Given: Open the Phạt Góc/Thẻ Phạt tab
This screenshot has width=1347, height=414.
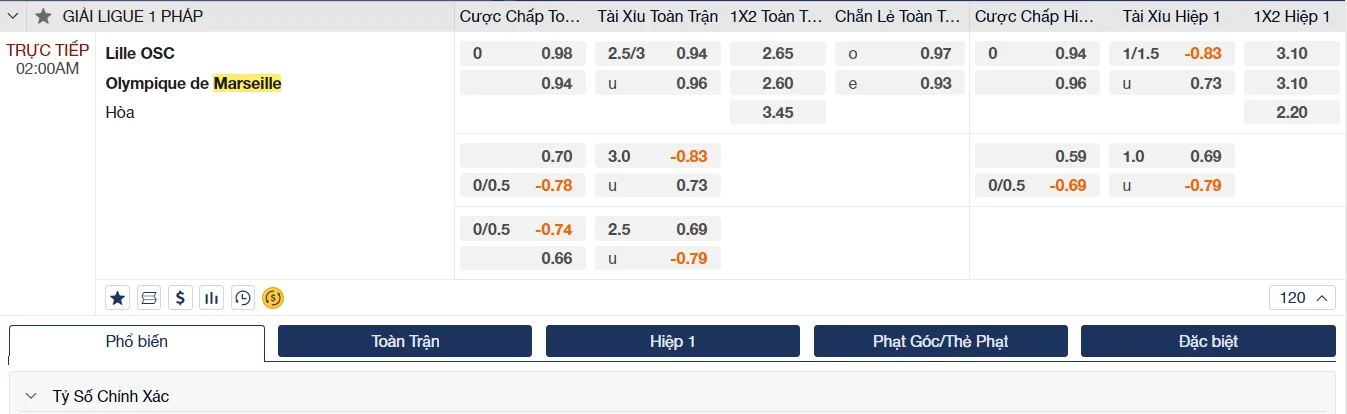Looking at the screenshot, I should pyautogui.click(x=940, y=342).
